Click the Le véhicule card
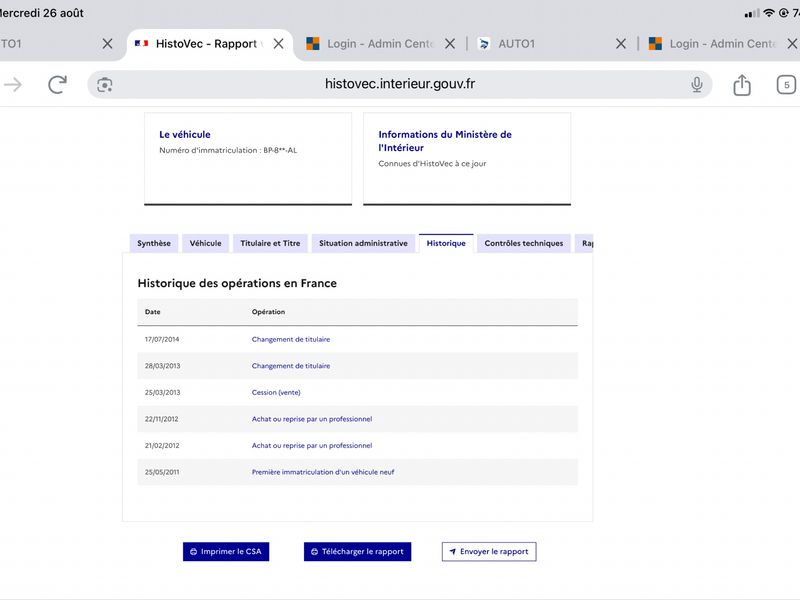Viewport: 800px width, 600px height. coord(248,159)
